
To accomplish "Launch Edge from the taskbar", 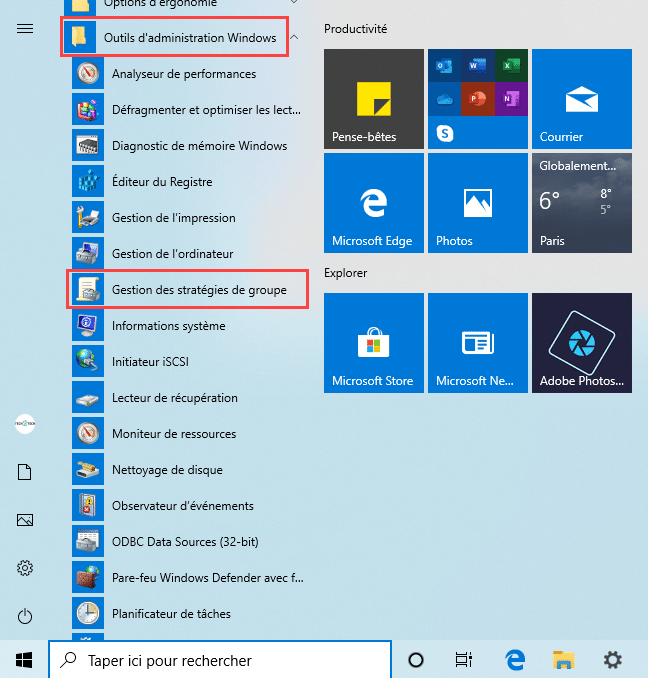I will tap(515, 660).
